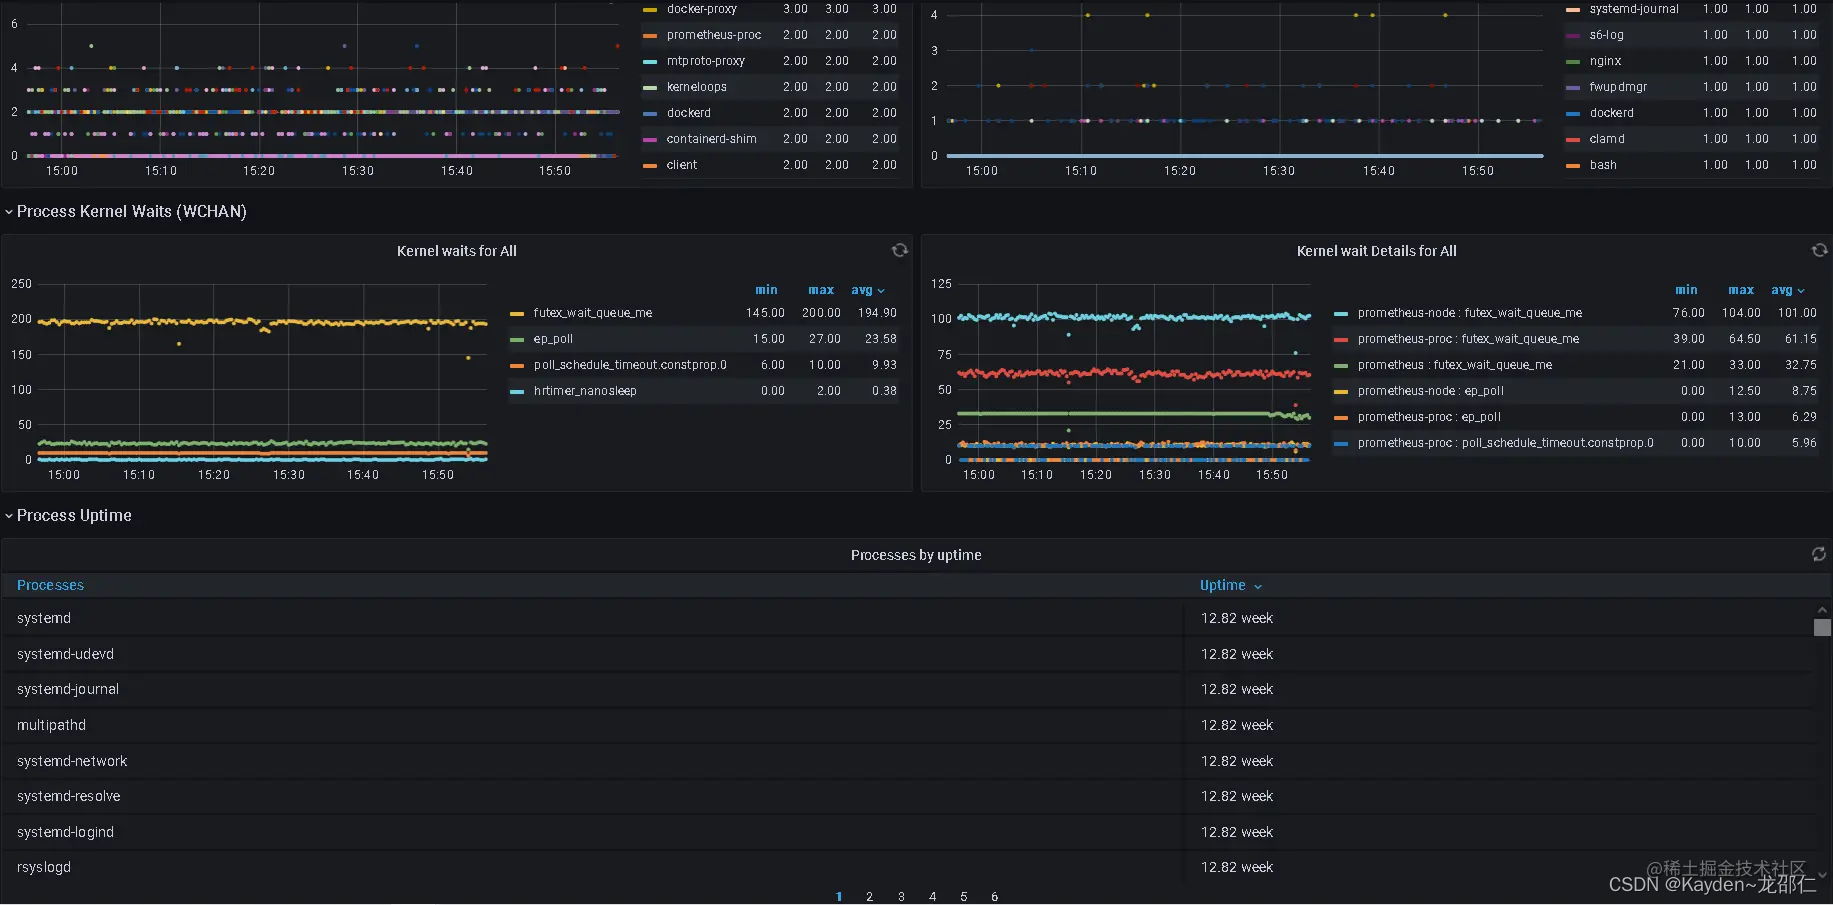Image resolution: width=1833 pixels, height=905 pixels.
Task: Sort table by Uptime column header
Action: [x=1230, y=585]
